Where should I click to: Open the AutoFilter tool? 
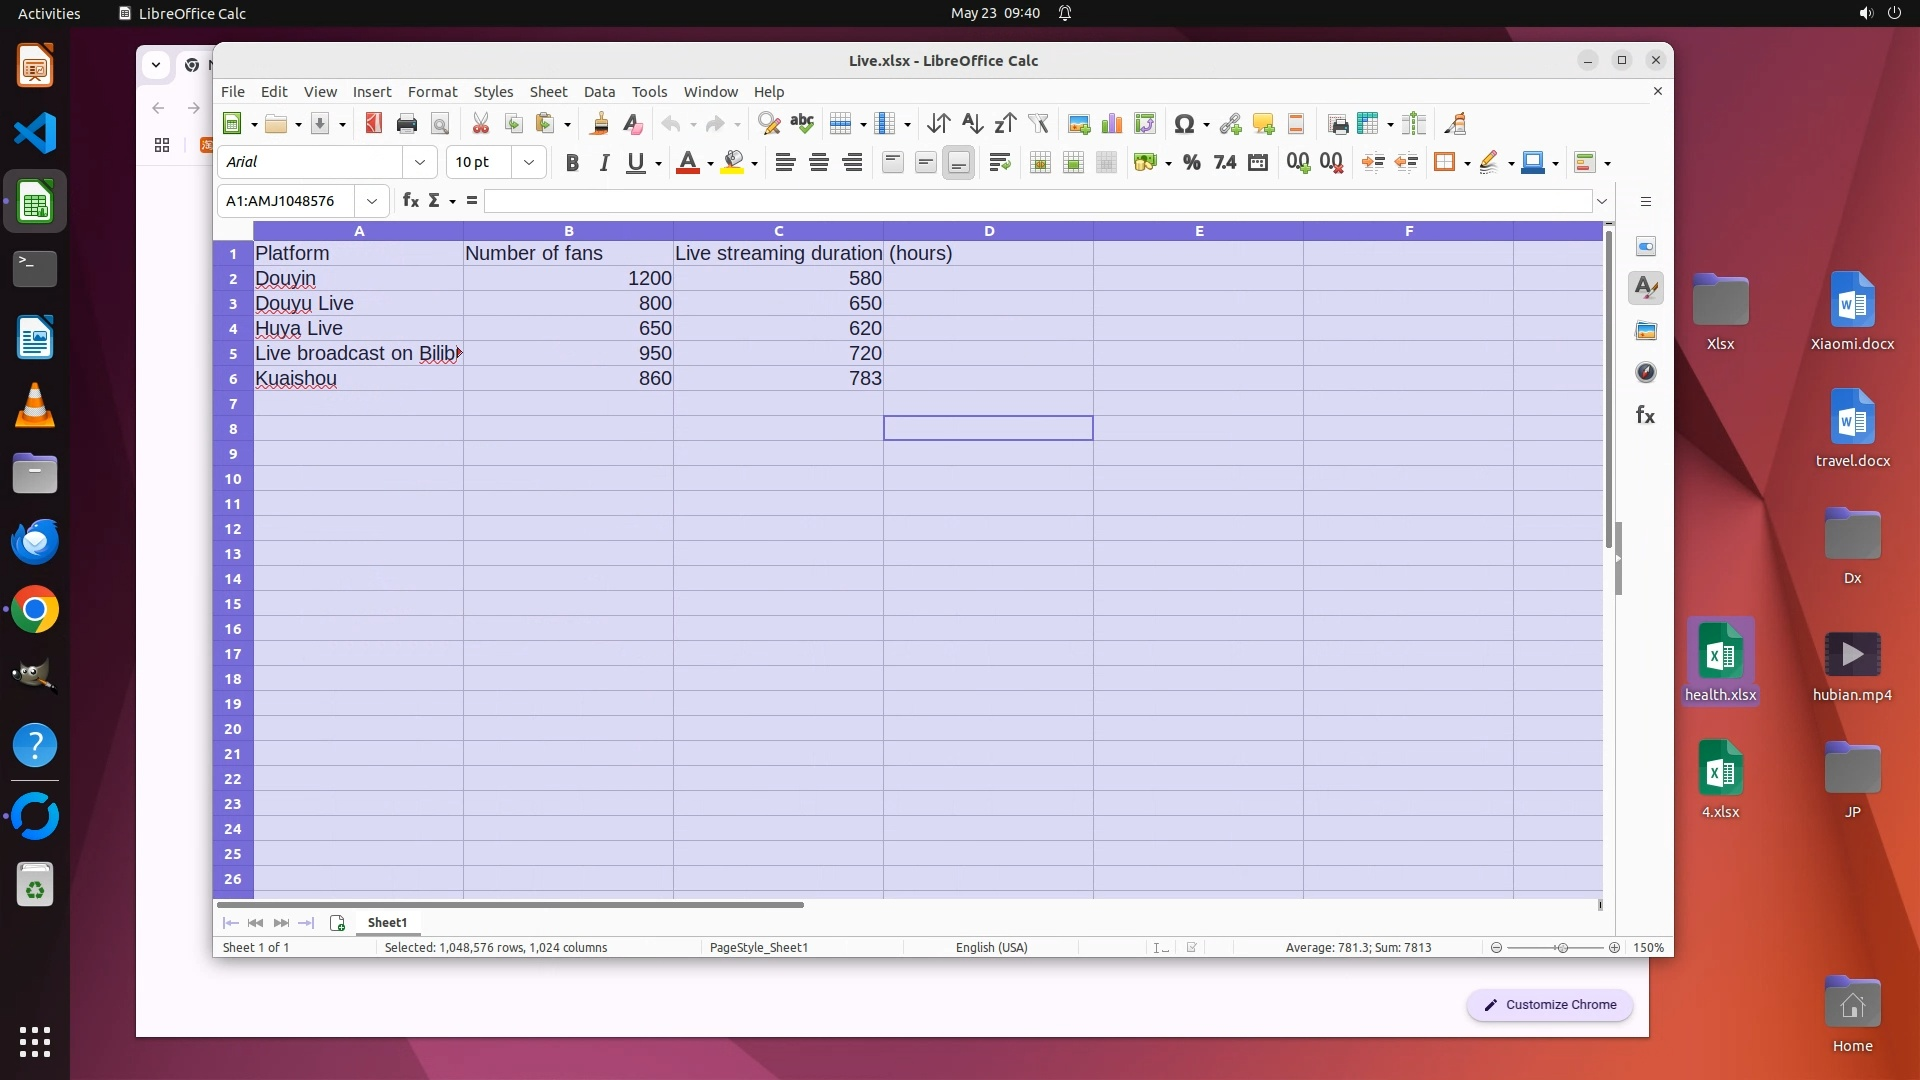point(1038,124)
